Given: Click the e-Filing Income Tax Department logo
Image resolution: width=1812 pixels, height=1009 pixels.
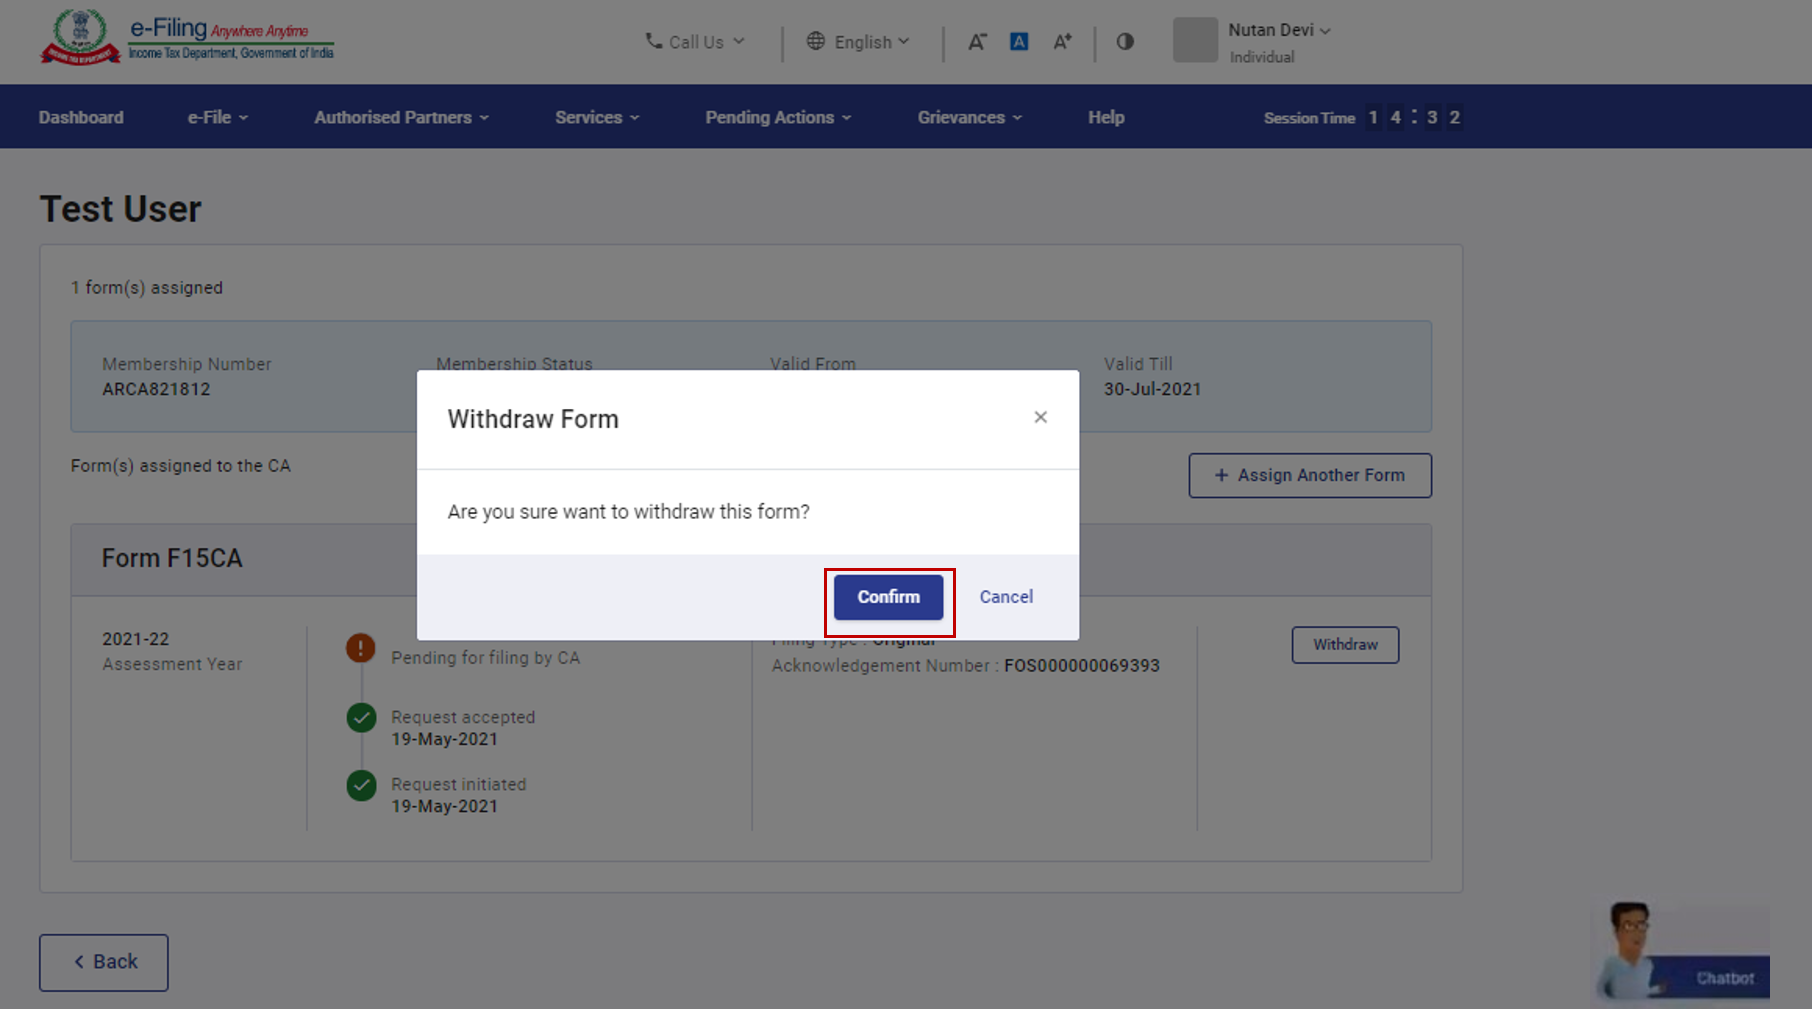Looking at the screenshot, I should 187,39.
